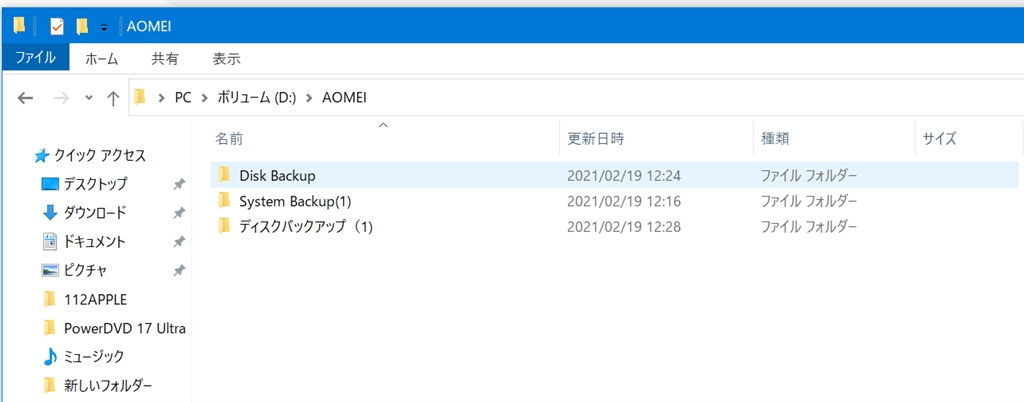1024x402 pixels.
Task: Open the Recent locations dropdown chevron
Action: pos(89,98)
